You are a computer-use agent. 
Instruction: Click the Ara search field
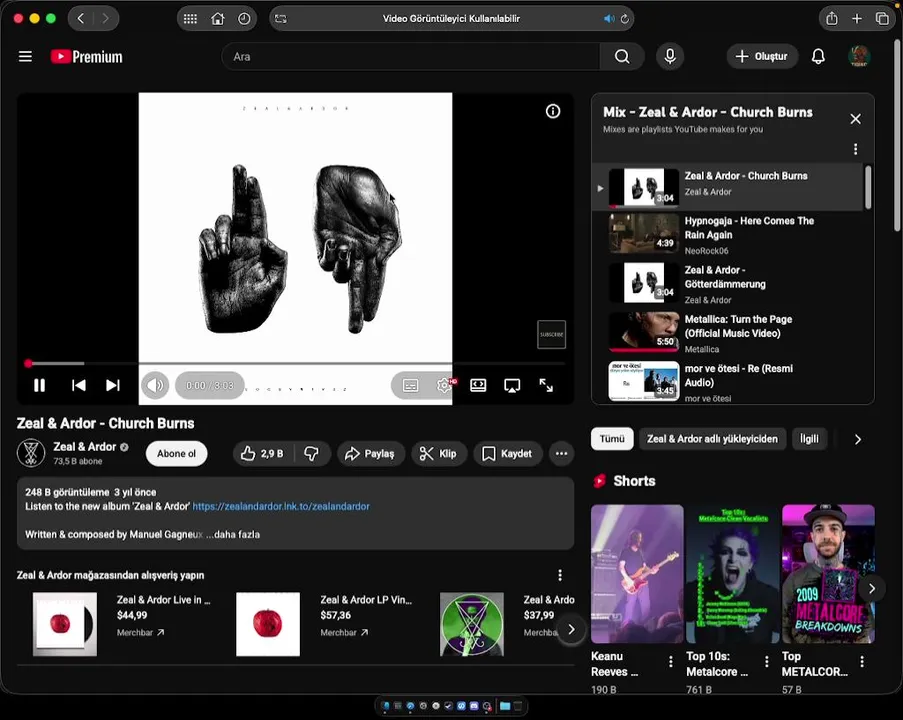click(411, 56)
